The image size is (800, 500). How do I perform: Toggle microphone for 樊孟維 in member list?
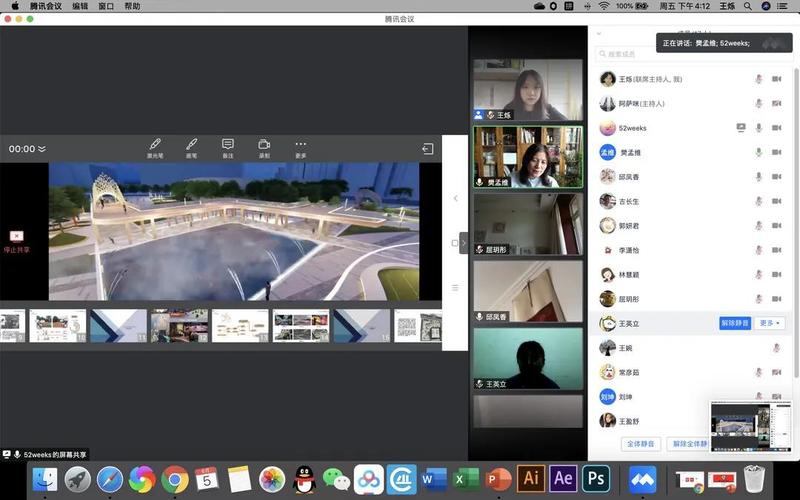tap(759, 152)
